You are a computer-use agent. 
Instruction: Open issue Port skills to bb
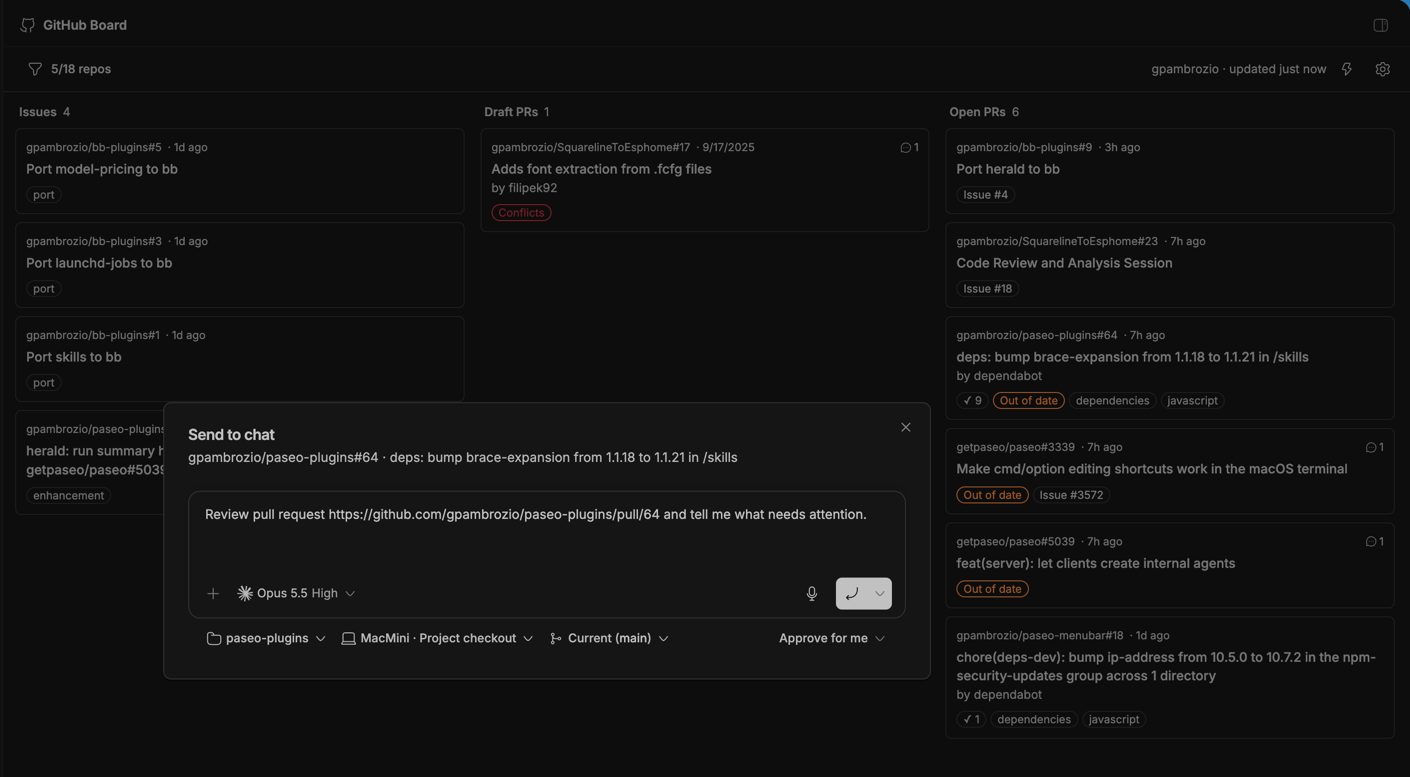click(239, 359)
